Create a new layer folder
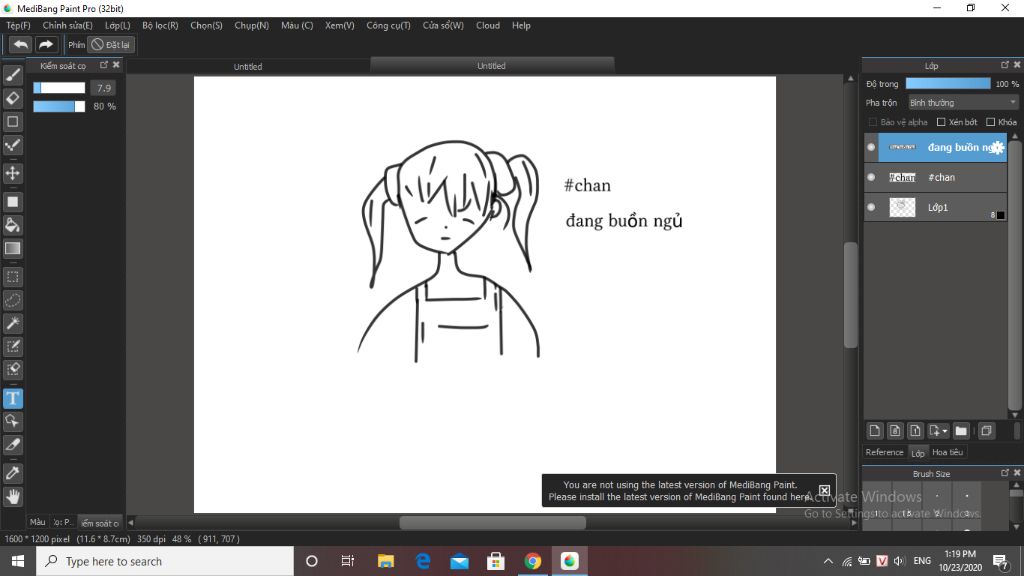 point(961,430)
